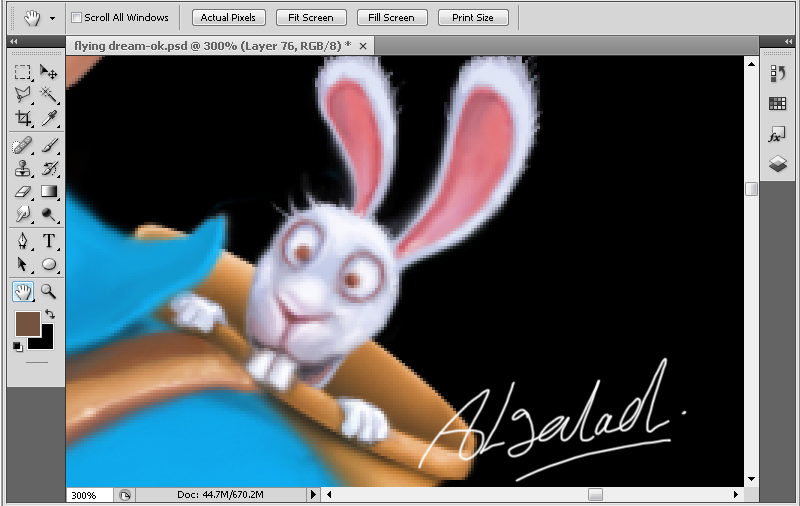Click the status bar preview icon
800x506 pixels.
pyautogui.click(x=125, y=495)
